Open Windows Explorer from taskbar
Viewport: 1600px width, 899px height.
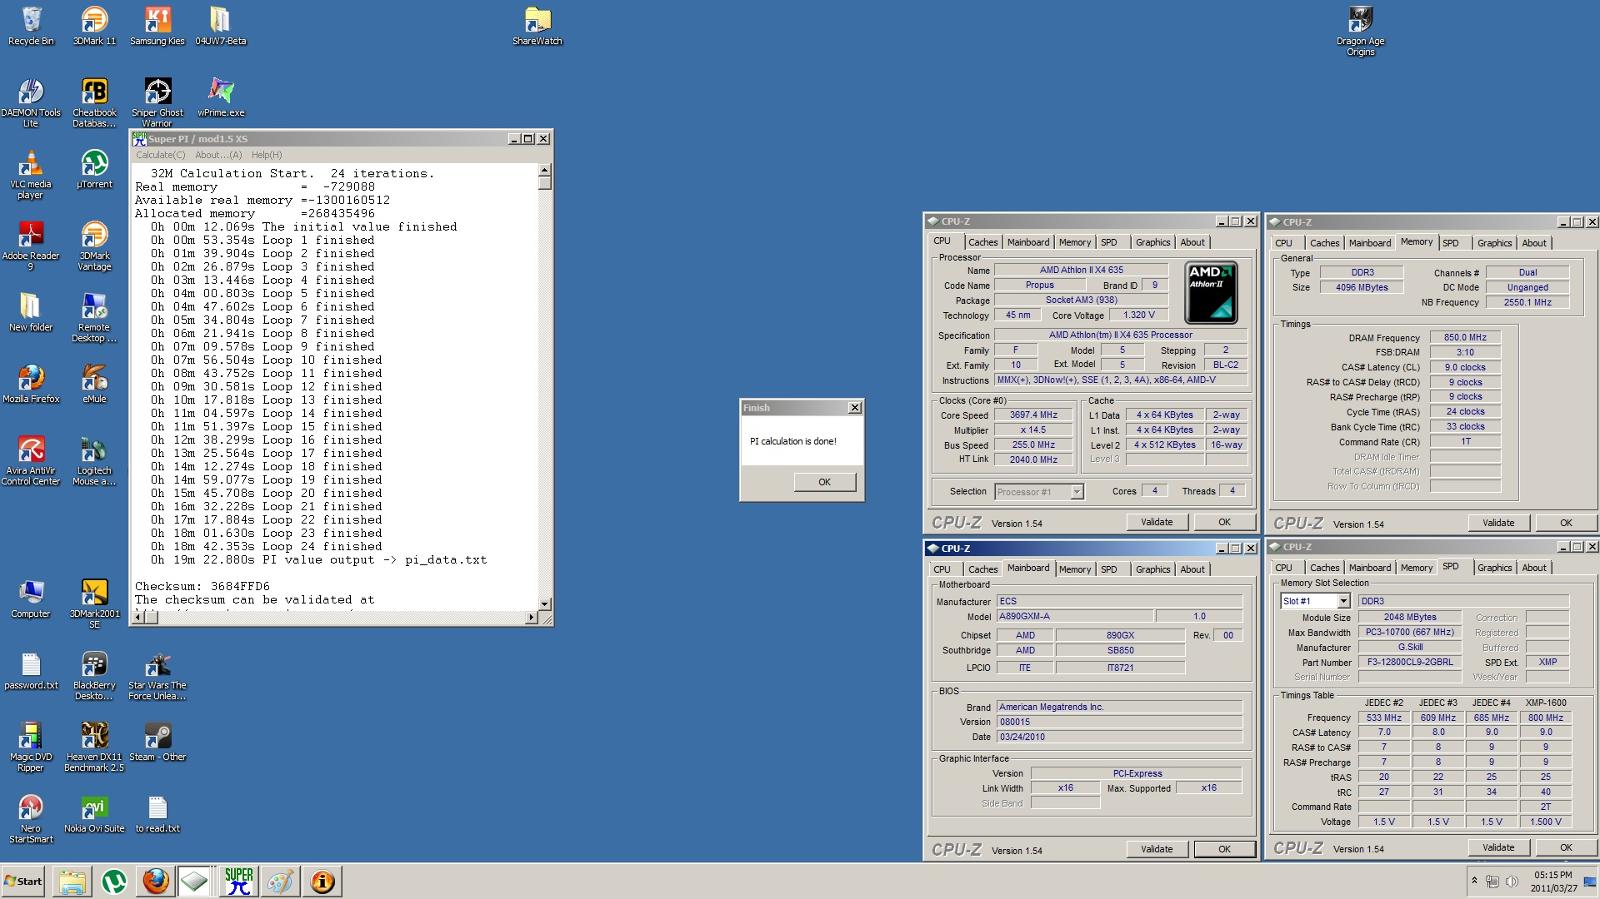72,881
